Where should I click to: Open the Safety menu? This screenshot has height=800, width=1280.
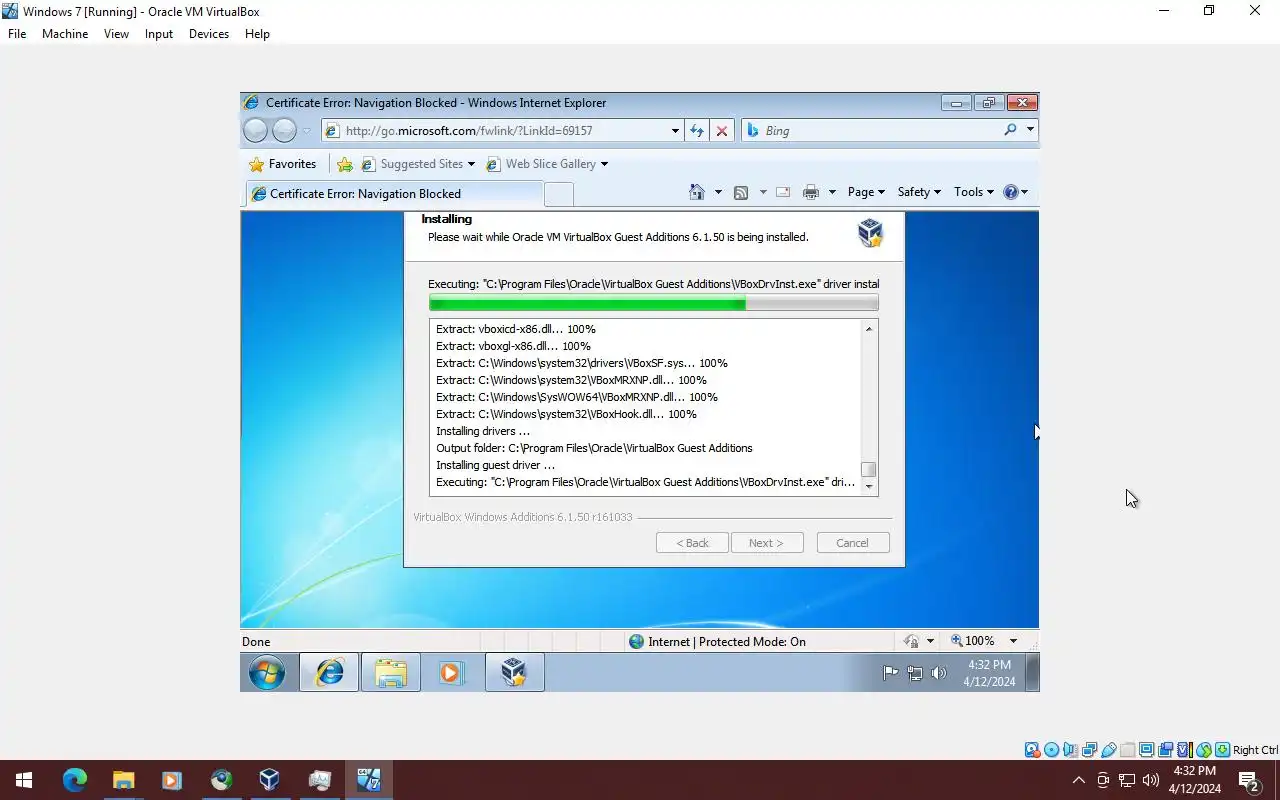point(919,192)
